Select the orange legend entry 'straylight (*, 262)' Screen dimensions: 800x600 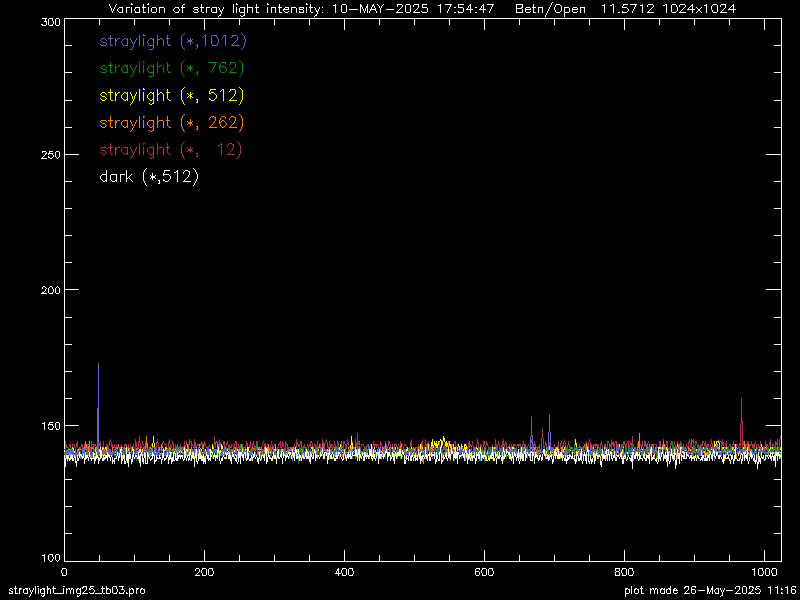172,122
